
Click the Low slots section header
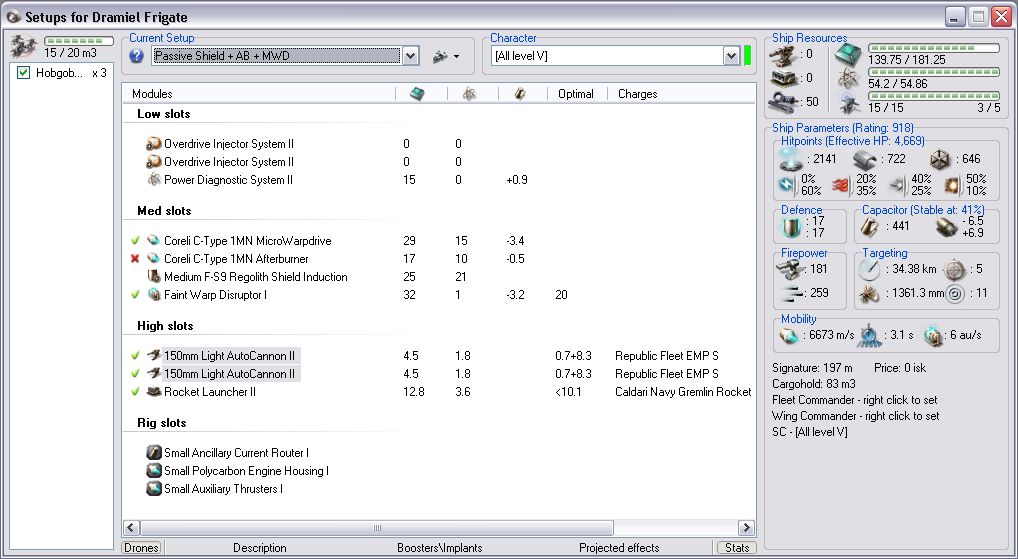click(x=164, y=114)
